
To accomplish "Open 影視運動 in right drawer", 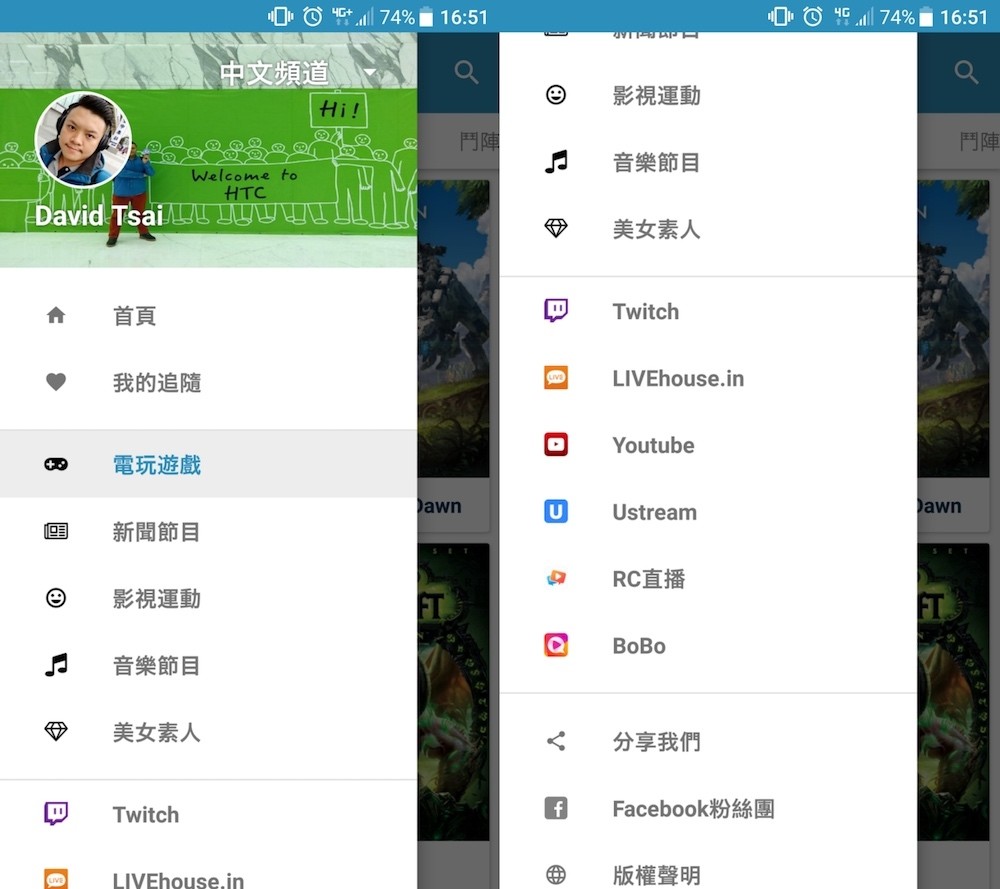I will tap(657, 96).
